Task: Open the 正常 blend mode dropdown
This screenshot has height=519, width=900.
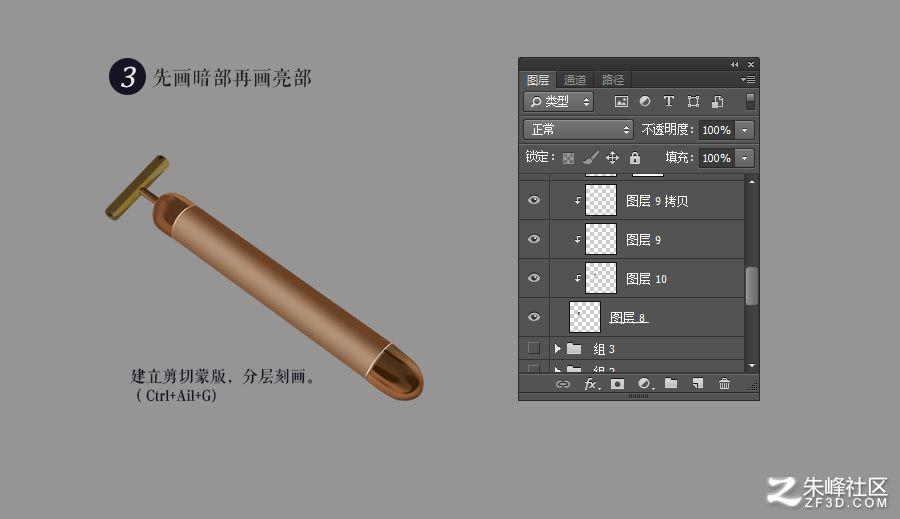Action: coord(578,130)
